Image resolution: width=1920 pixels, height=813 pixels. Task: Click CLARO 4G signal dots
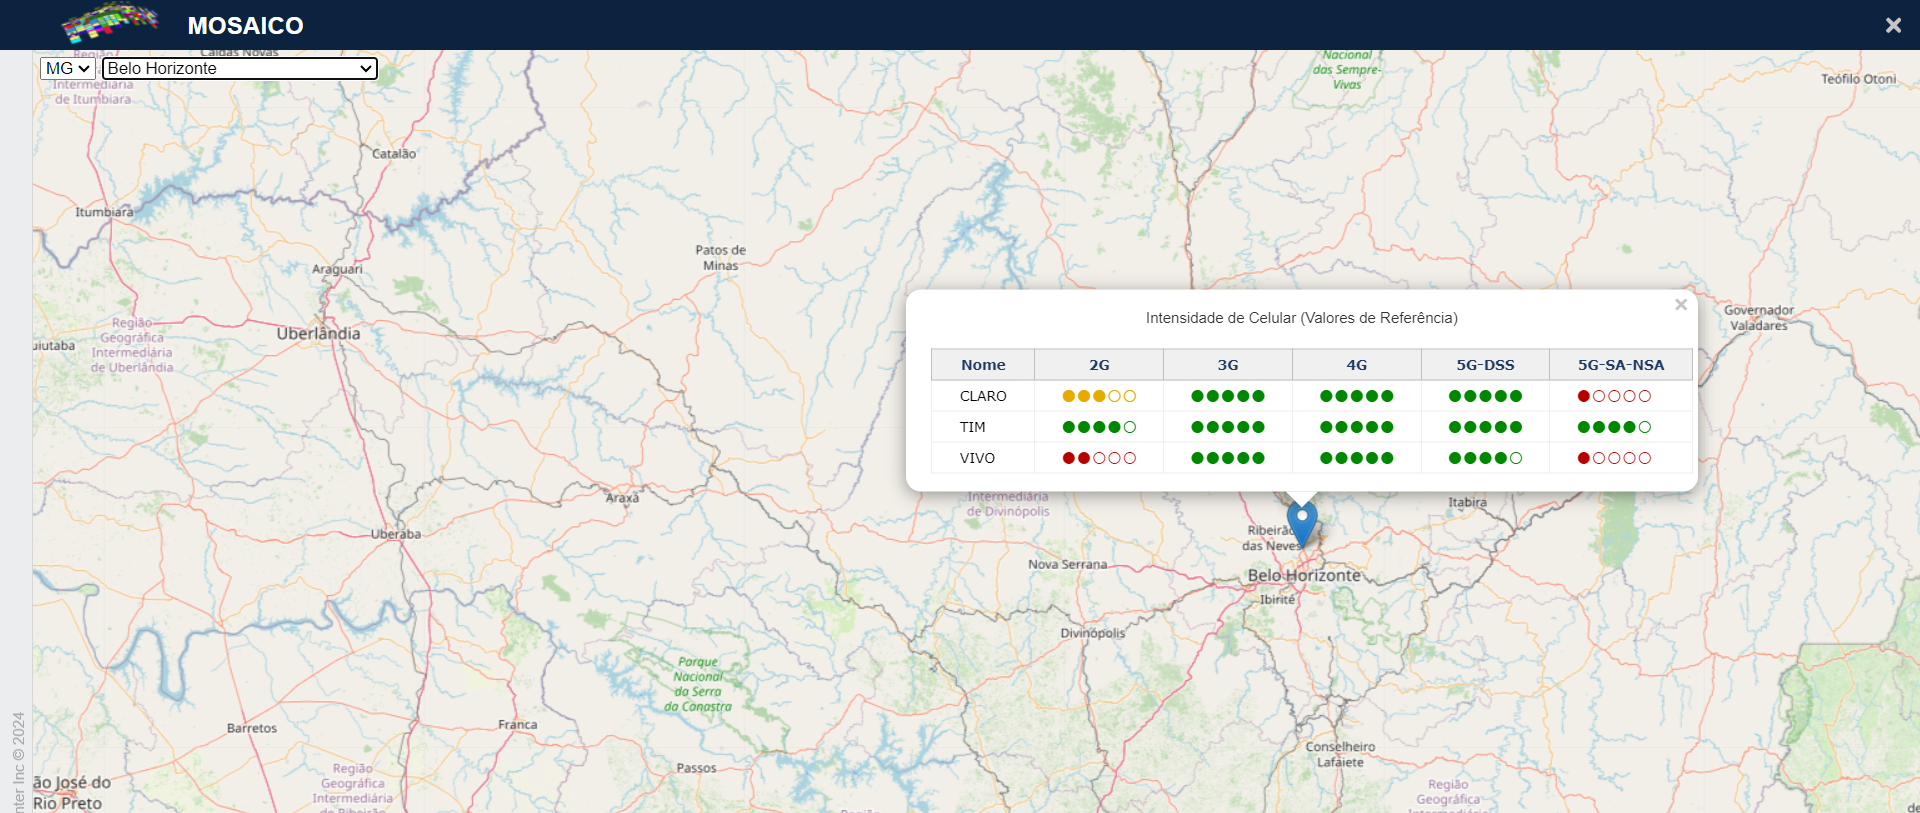pos(1357,396)
